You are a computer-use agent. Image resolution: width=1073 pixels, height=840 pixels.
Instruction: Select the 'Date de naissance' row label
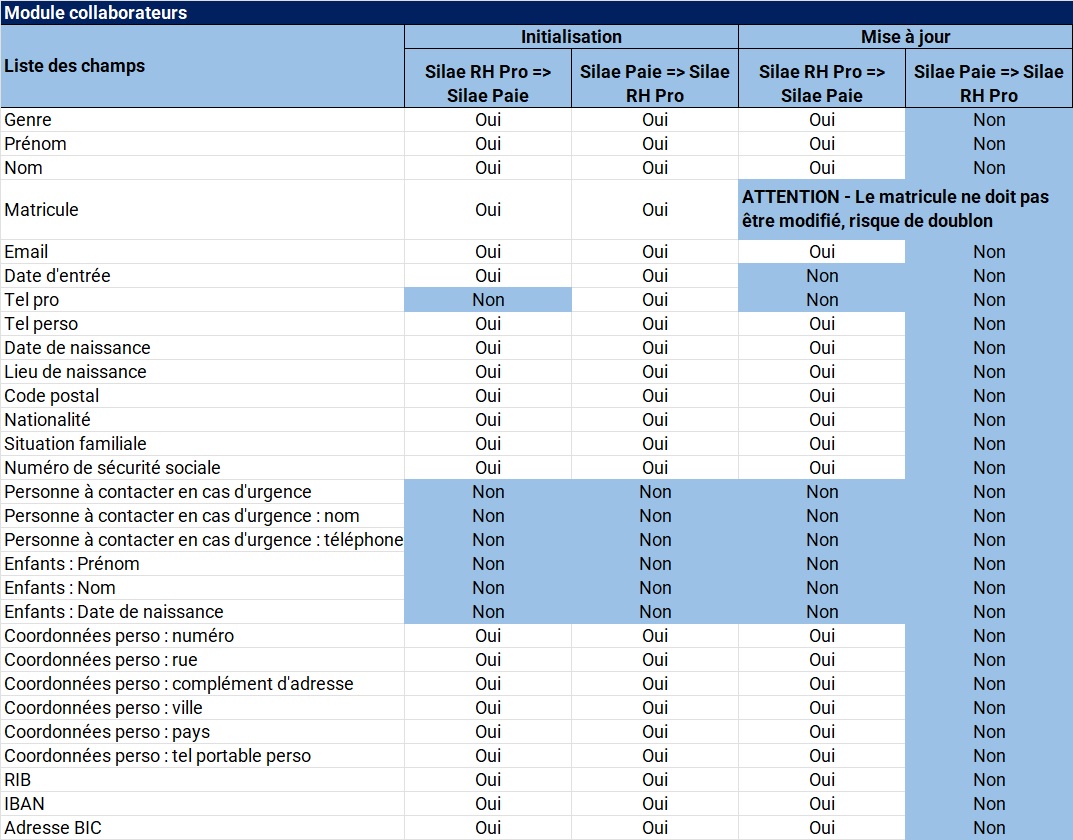point(77,347)
